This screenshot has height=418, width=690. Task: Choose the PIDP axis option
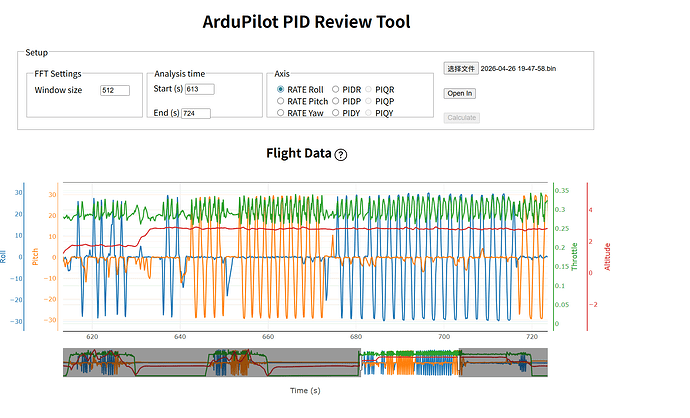click(x=335, y=101)
